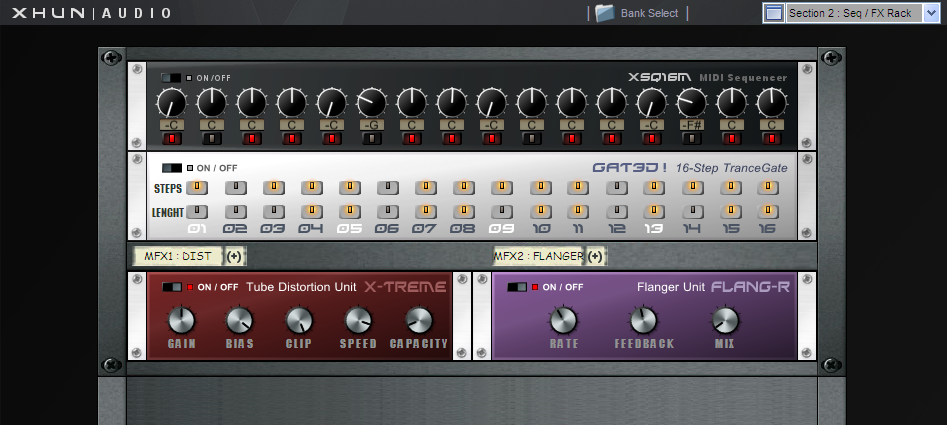Toggle TranceGate LENGHT button for step 15
The width and height of the screenshot is (947, 425).
pyautogui.click(x=731, y=211)
